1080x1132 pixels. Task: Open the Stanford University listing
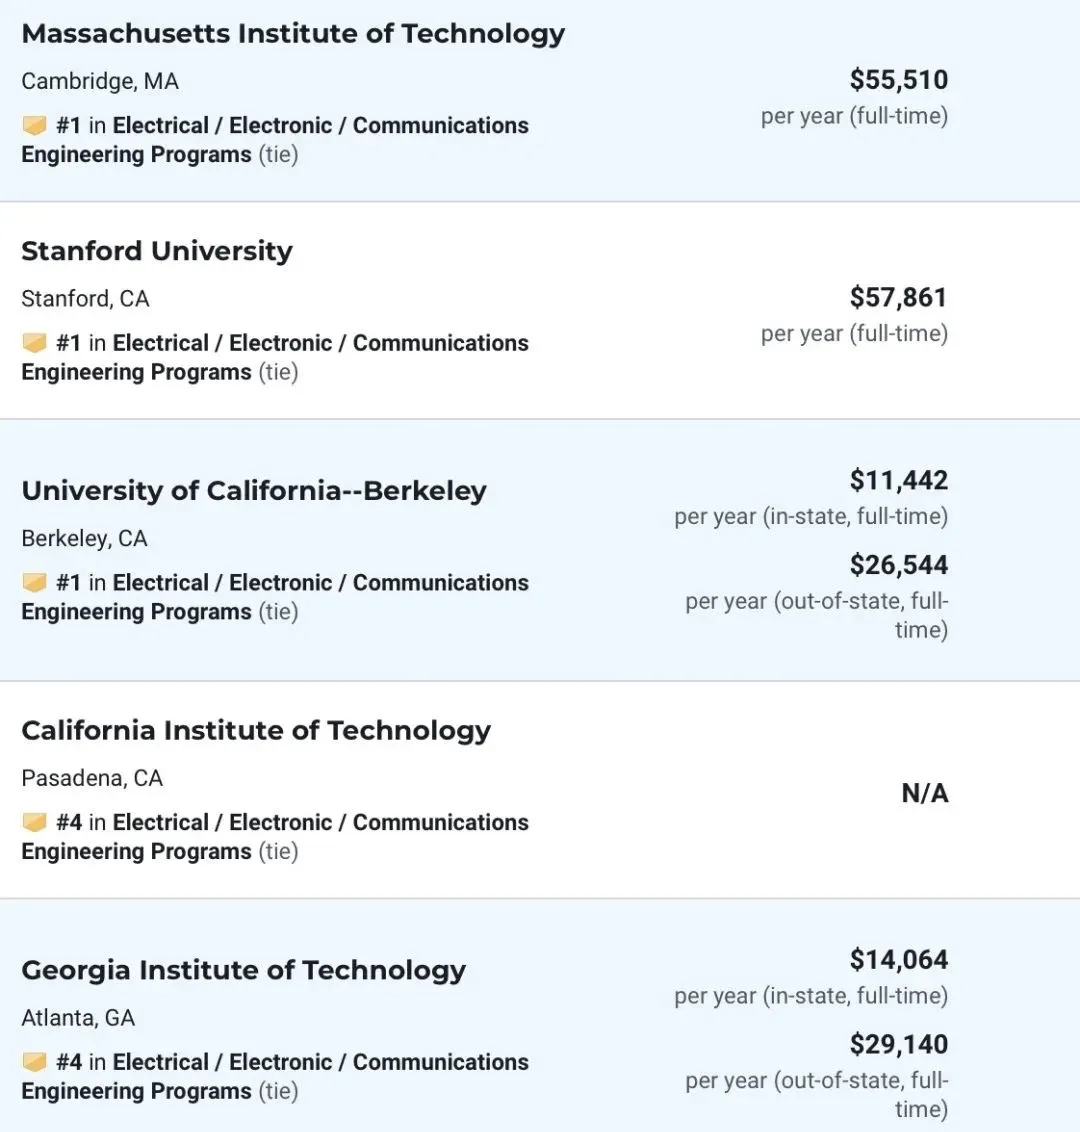tap(157, 251)
